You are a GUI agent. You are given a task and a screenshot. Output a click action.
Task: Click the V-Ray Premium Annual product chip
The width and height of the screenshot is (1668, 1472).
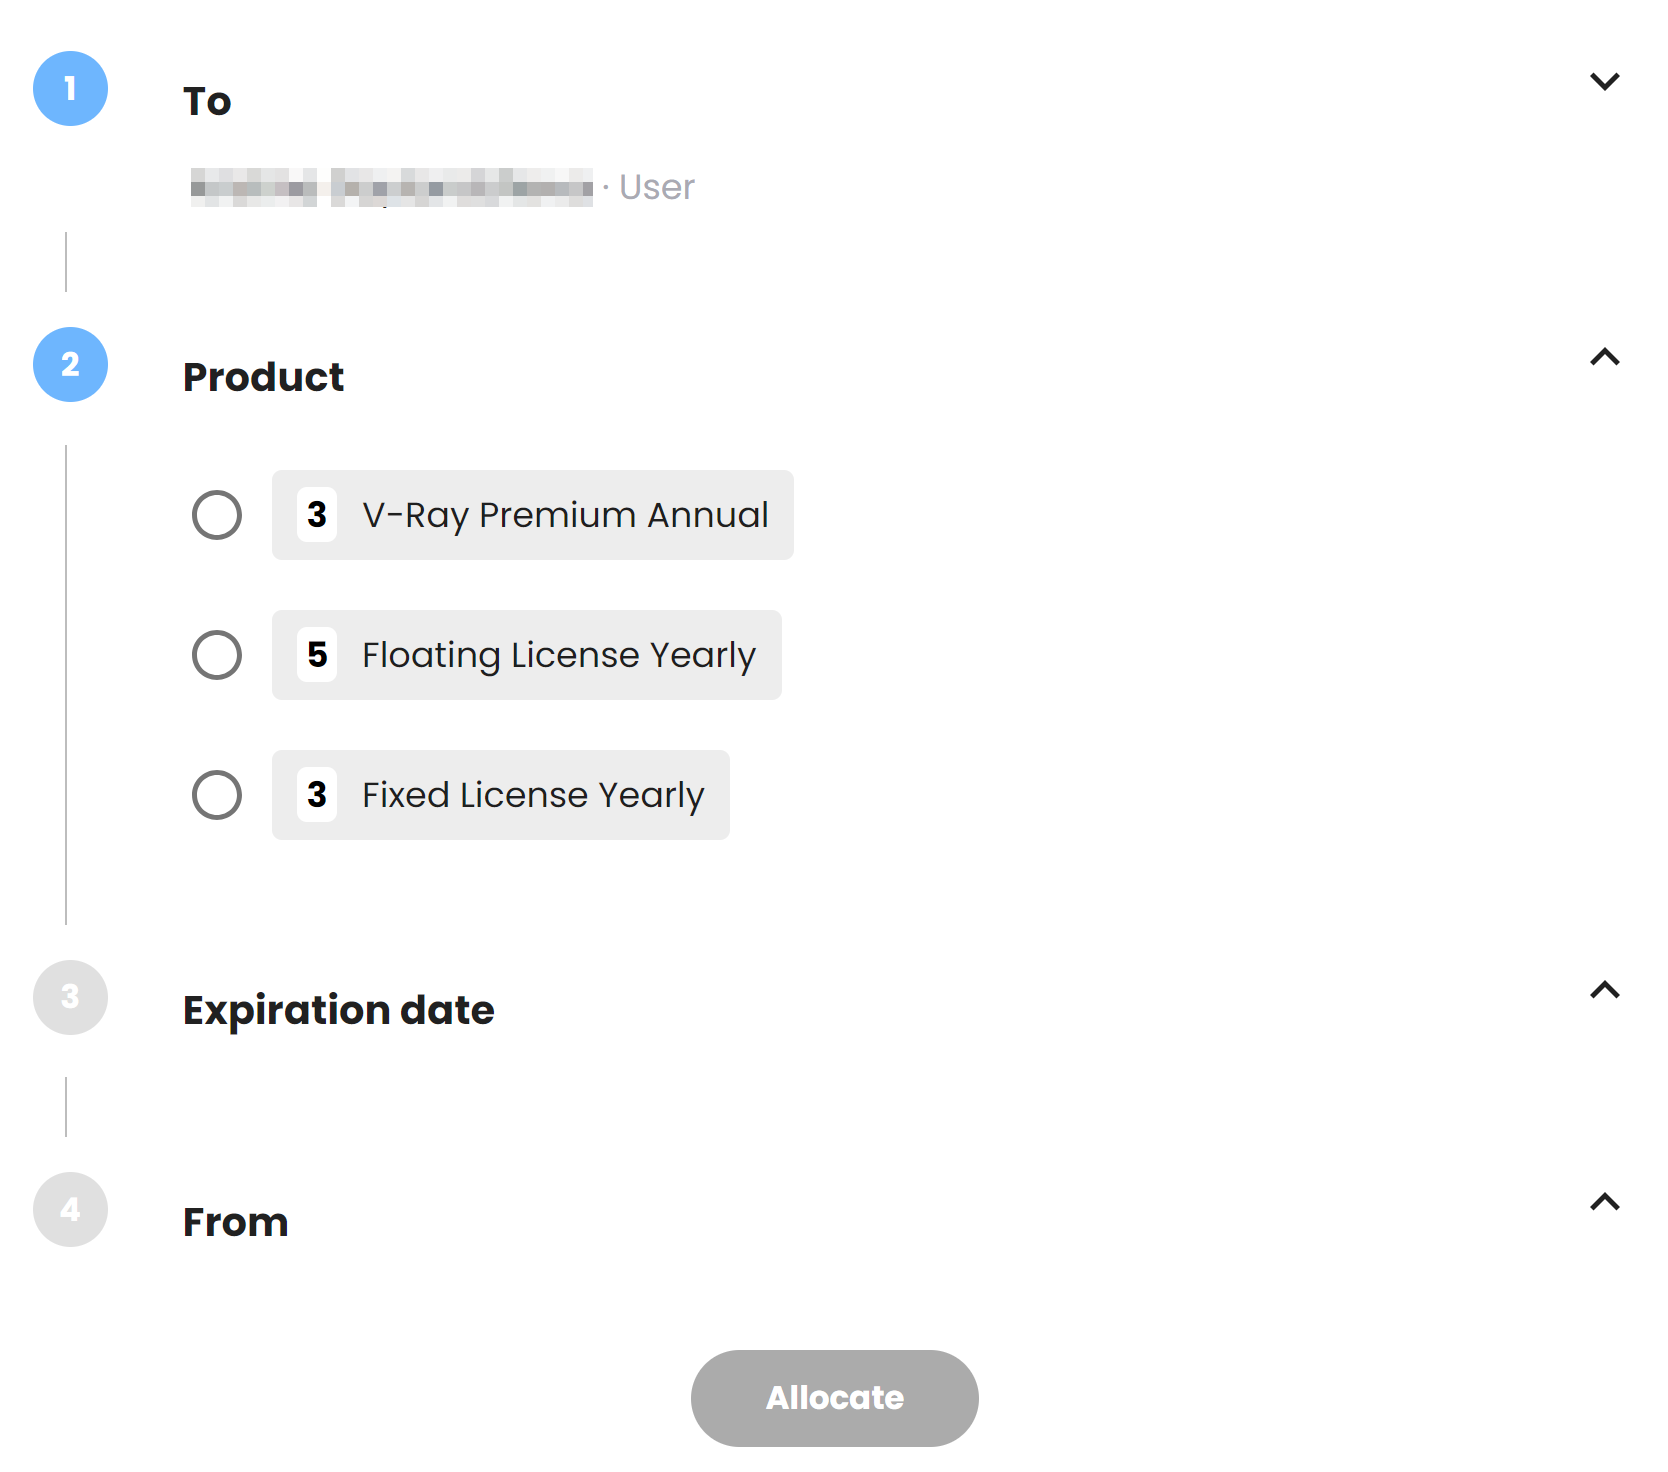533,515
